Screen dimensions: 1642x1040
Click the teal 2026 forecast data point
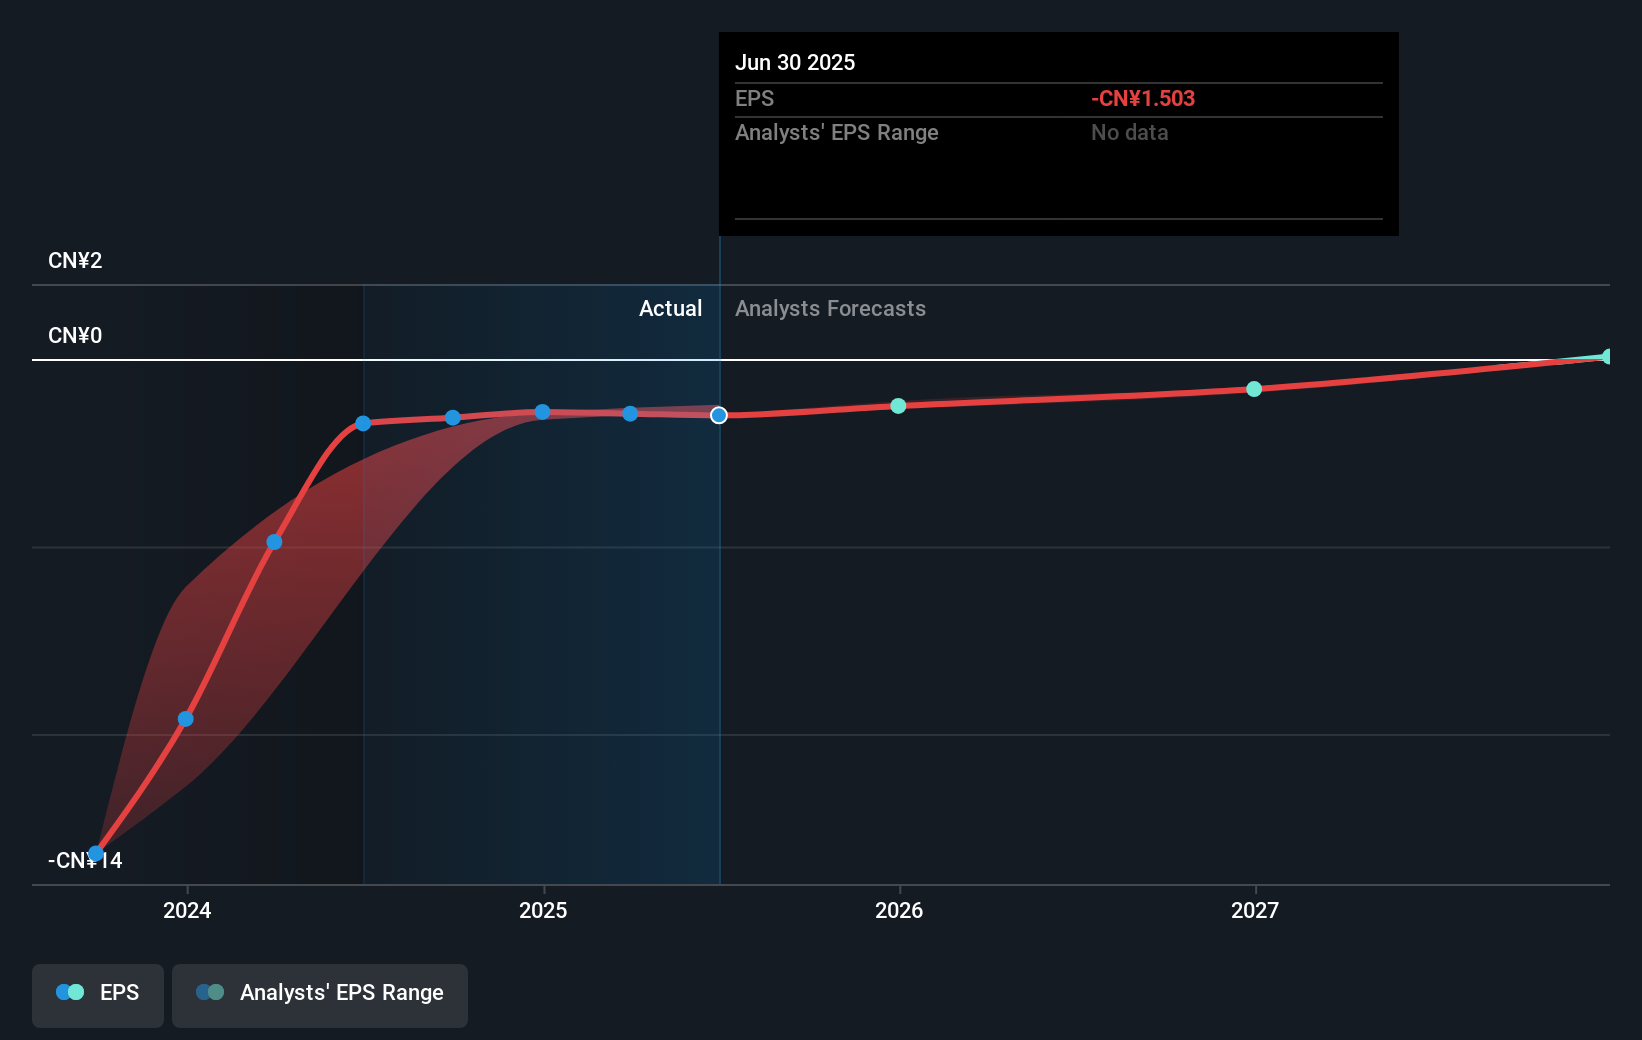(897, 406)
